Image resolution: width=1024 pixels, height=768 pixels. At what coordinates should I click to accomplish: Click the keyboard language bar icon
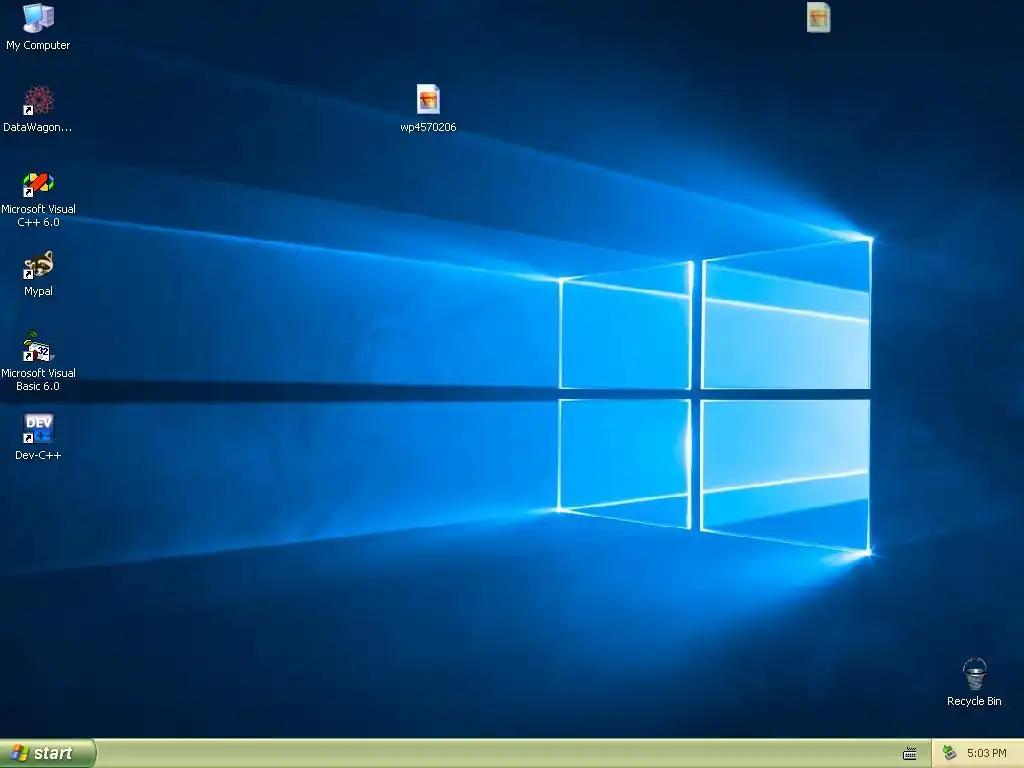click(910, 754)
